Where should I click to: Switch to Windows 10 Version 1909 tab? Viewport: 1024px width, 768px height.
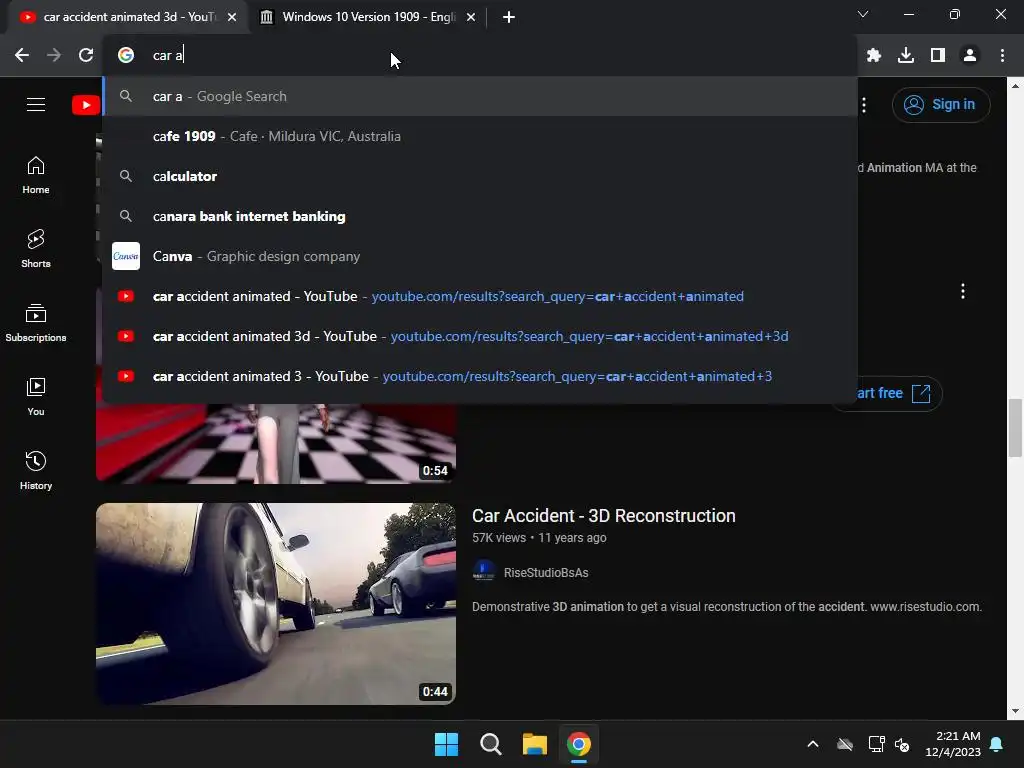368,17
